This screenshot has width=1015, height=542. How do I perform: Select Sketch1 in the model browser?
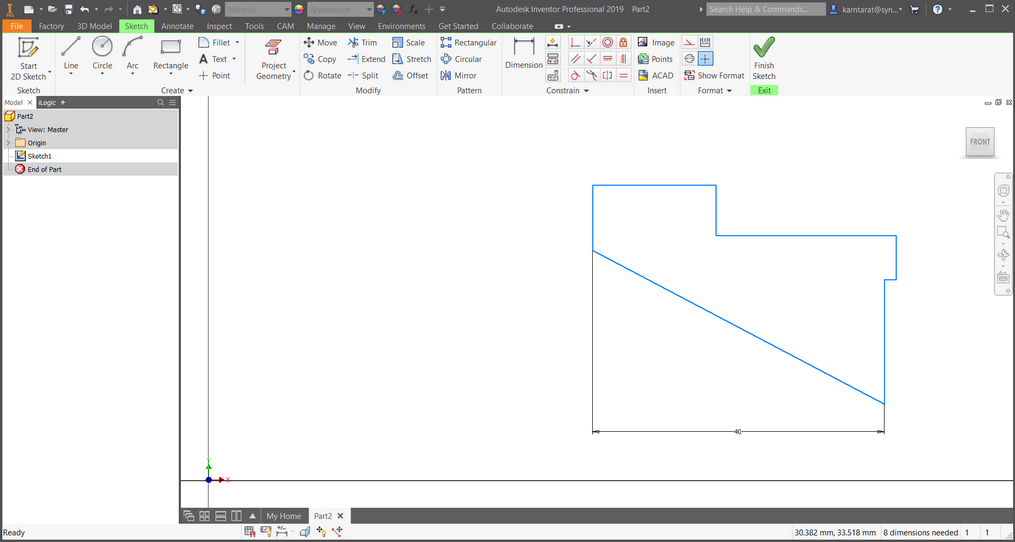tap(39, 156)
